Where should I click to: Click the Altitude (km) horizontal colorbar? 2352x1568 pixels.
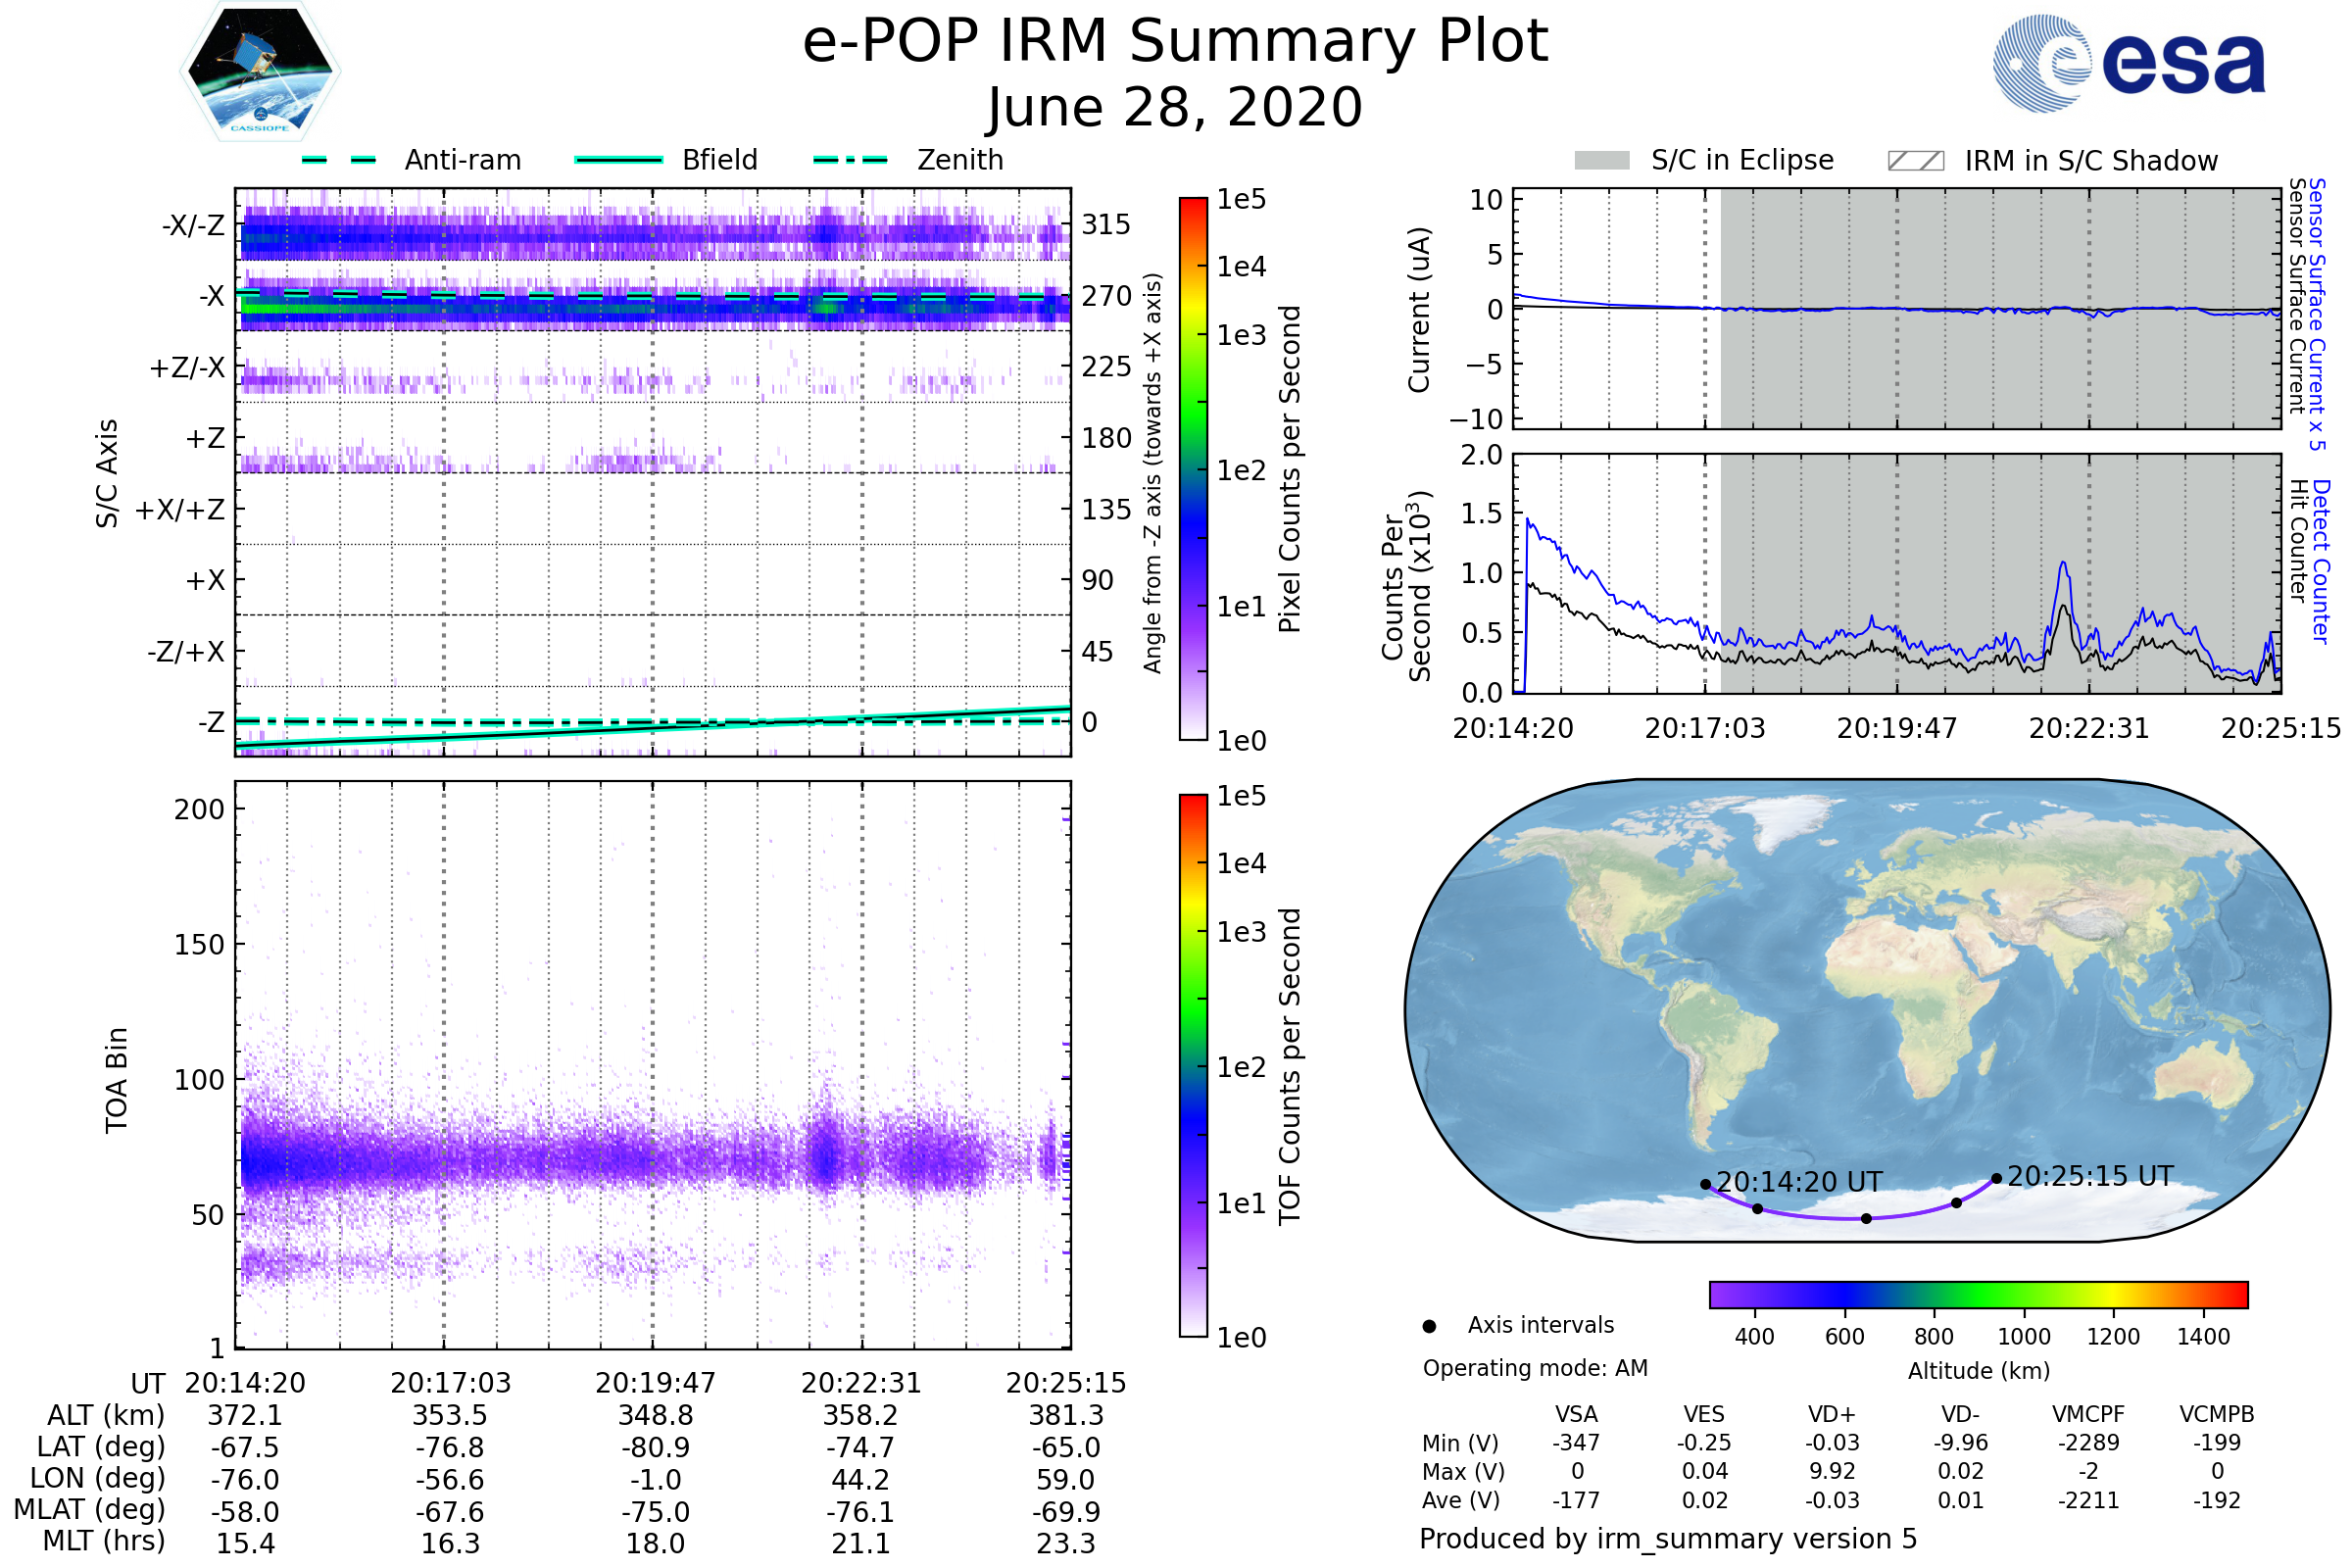click(1979, 1295)
